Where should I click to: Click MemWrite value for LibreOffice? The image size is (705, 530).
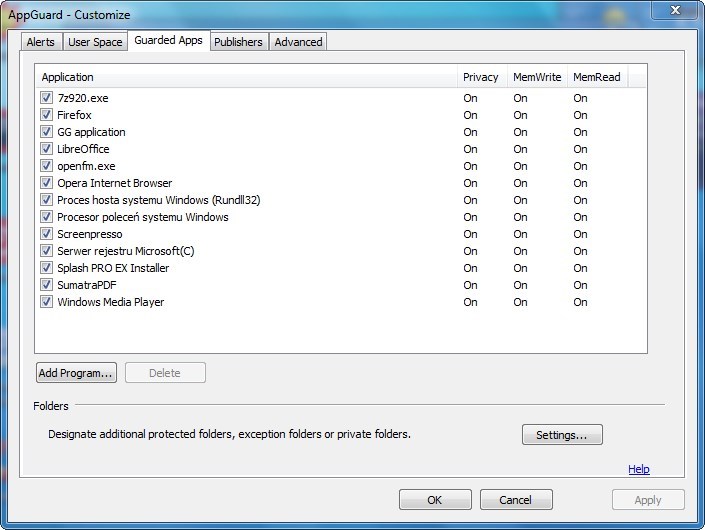[x=520, y=149]
